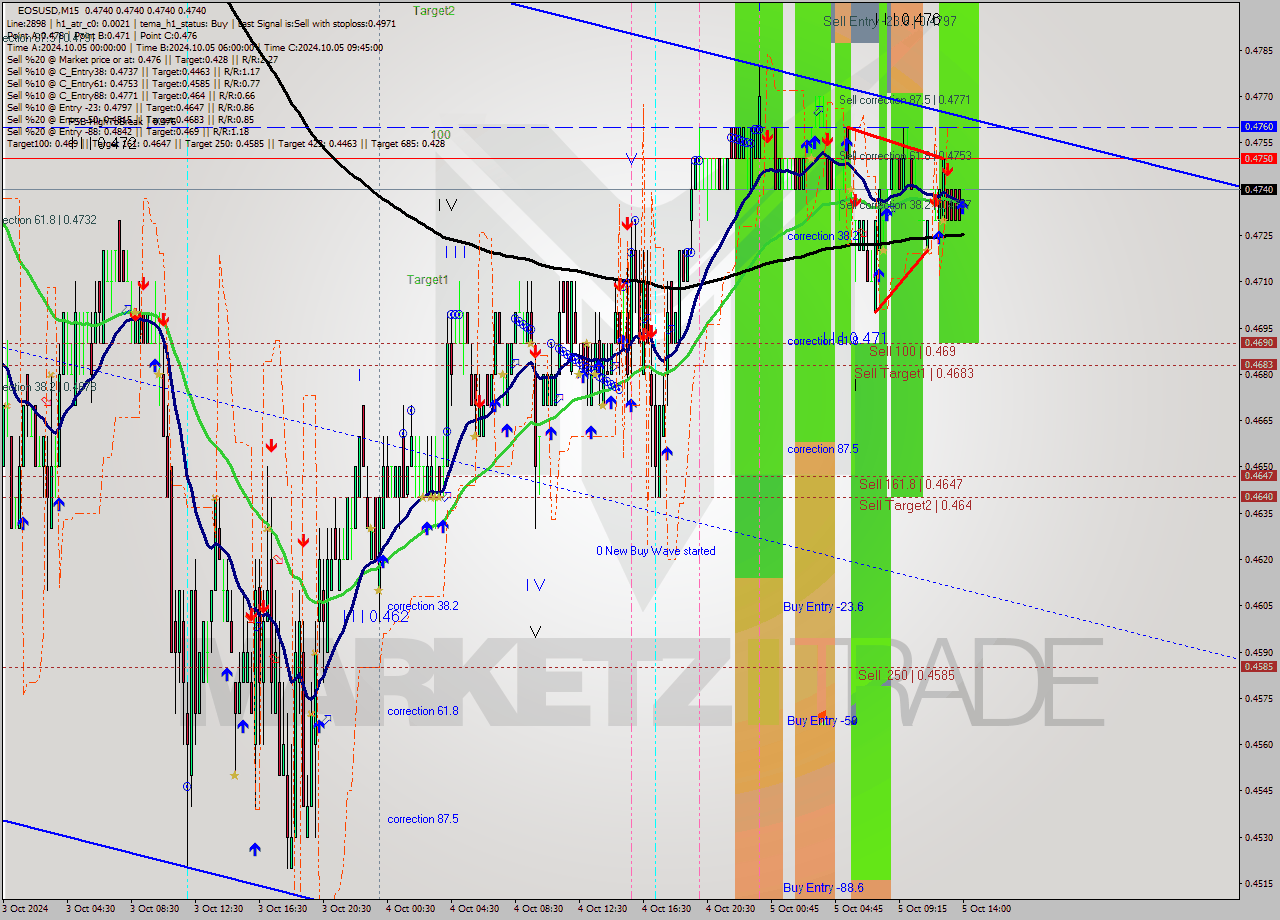Click the 'Sell 100 | 0.469' label

(911, 352)
